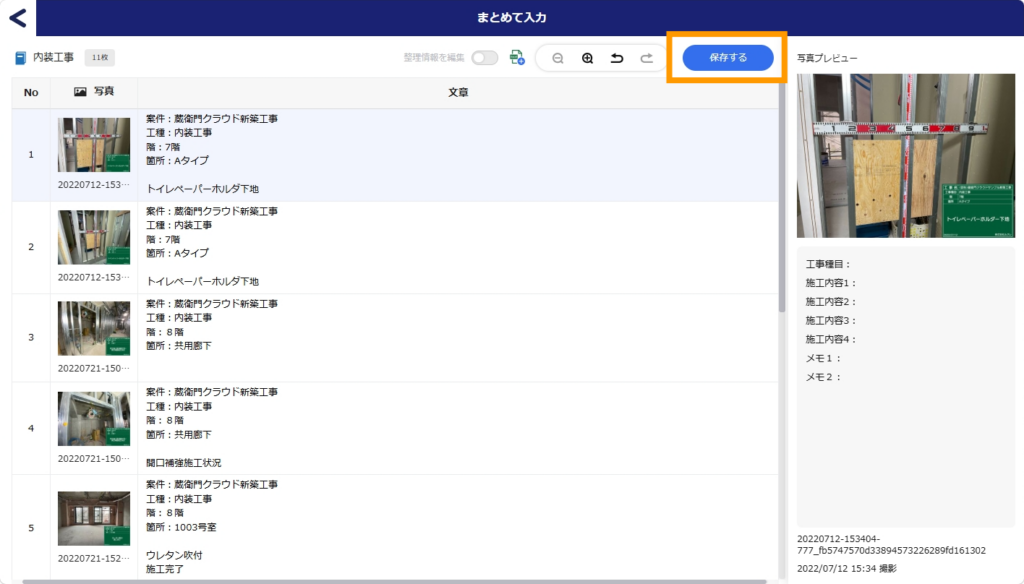
Task: Click 箇所：共用廊下 text in row 3
Action: pos(179,346)
